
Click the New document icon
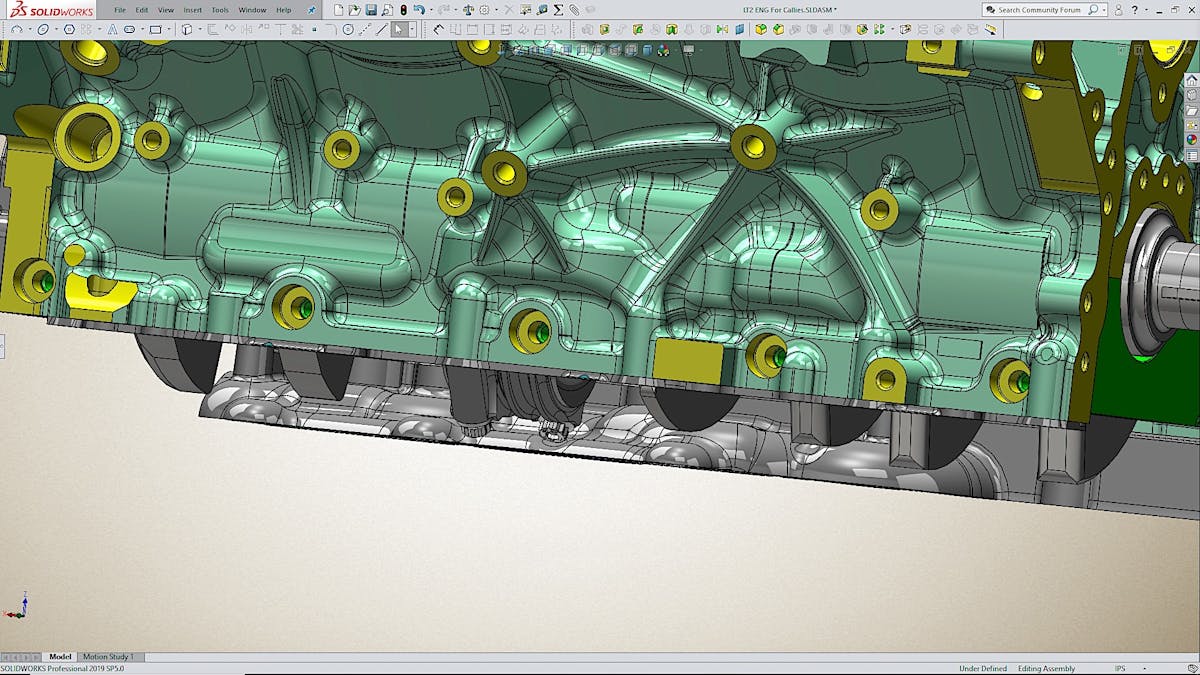coord(338,10)
